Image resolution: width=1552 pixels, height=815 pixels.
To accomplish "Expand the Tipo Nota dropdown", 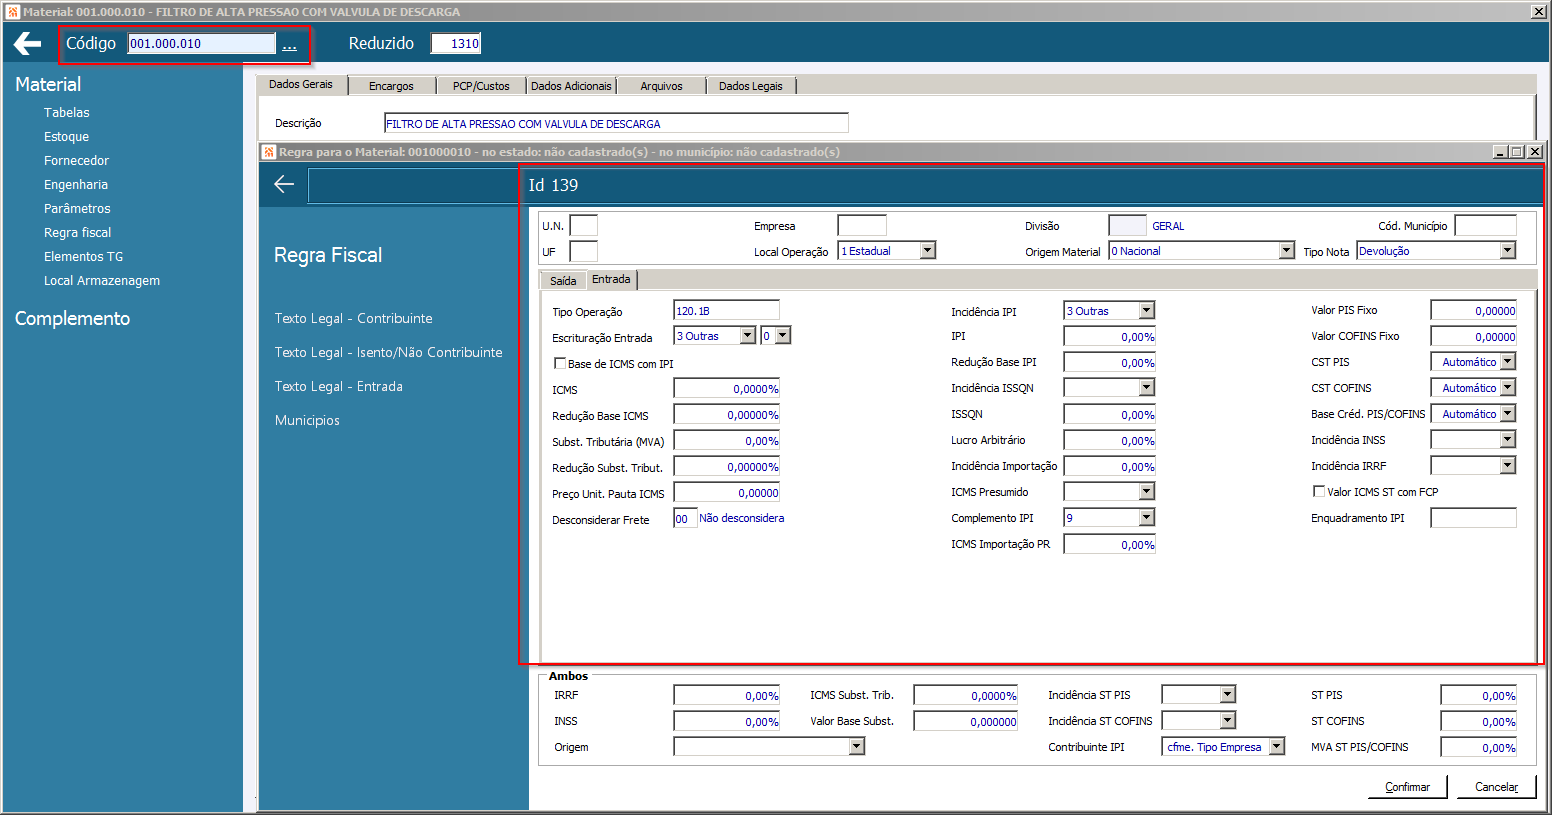I will [x=1507, y=251].
